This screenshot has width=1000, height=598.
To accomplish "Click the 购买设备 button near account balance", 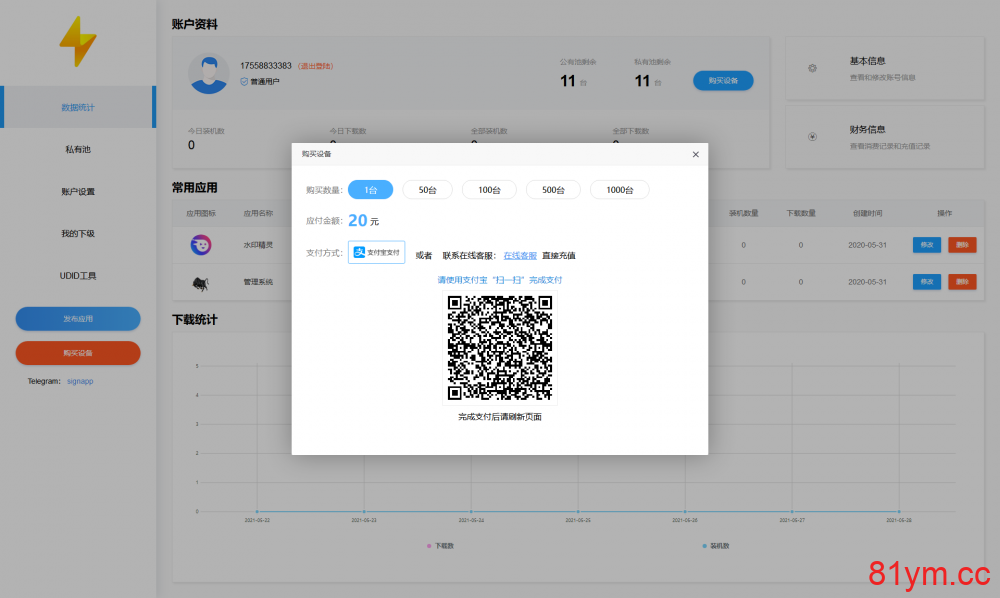I will point(723,80).
